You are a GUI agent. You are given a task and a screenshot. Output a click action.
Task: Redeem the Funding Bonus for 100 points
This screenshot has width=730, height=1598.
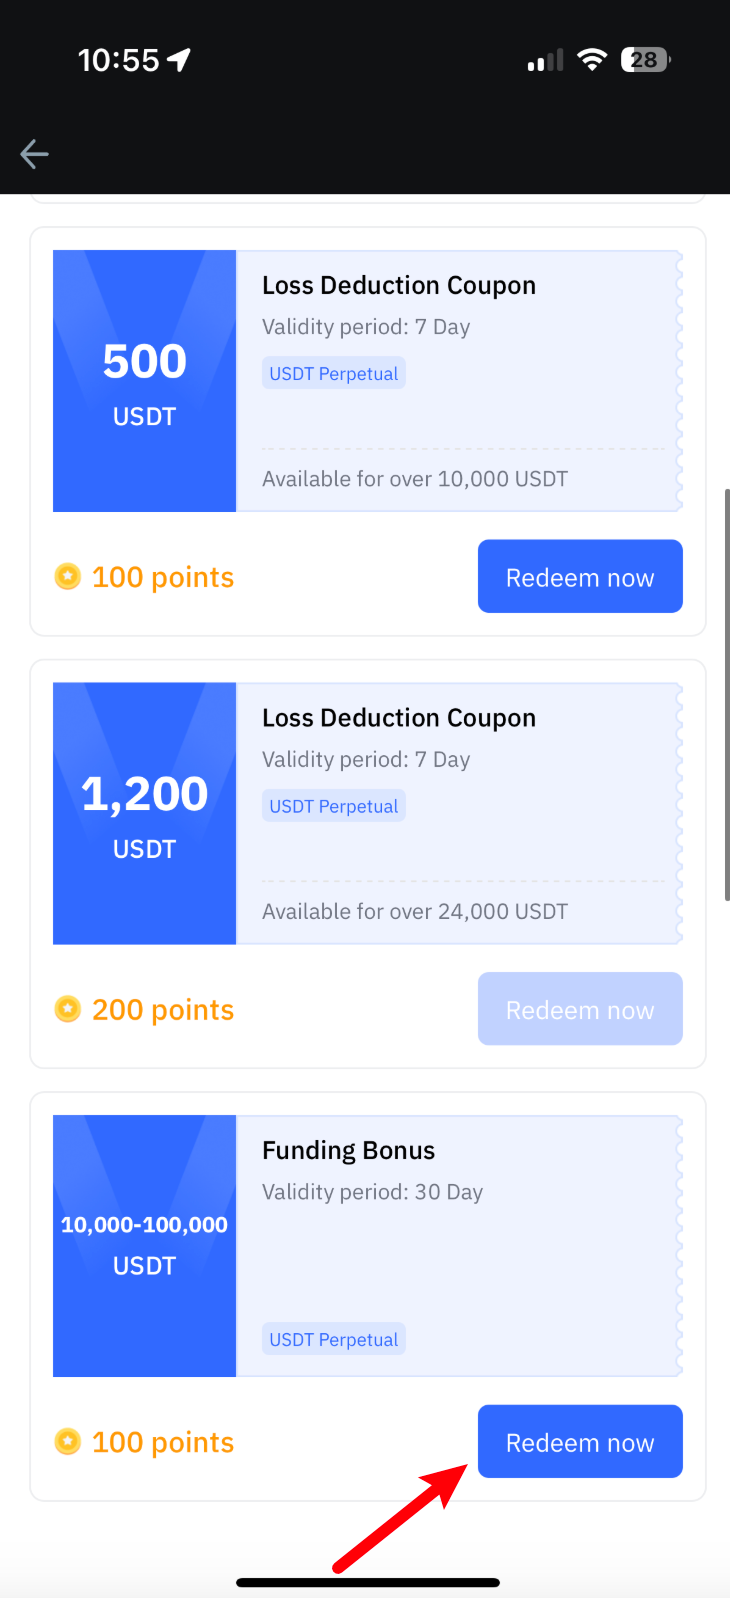(580, 1442)
